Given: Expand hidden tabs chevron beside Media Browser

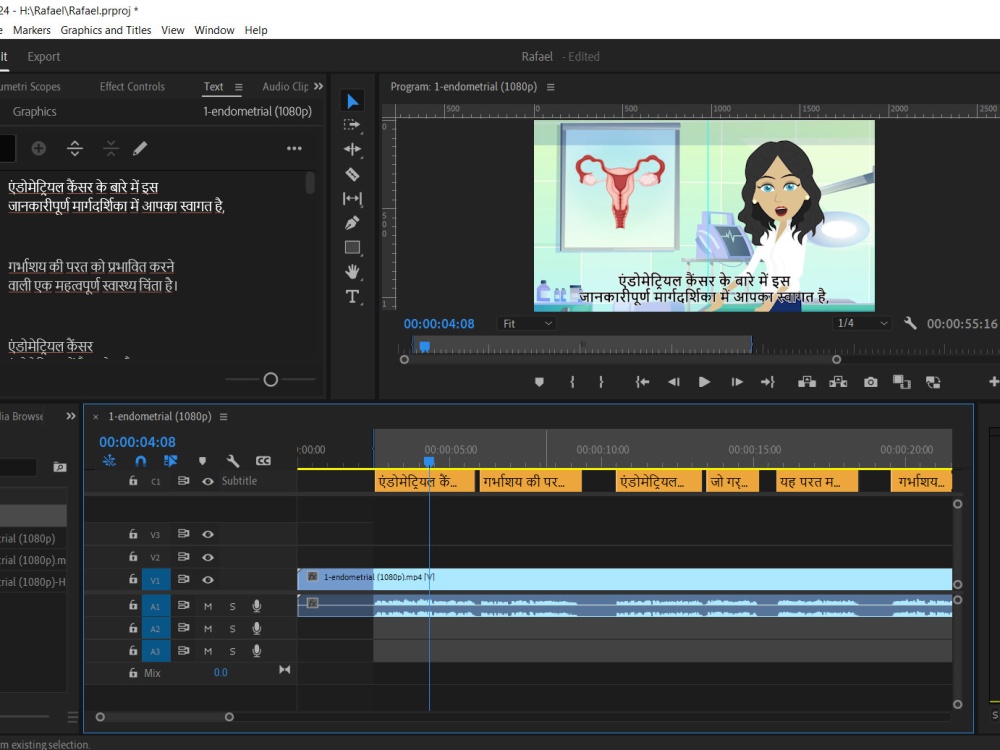Looking at the screenshot, I should click(71, 416).
